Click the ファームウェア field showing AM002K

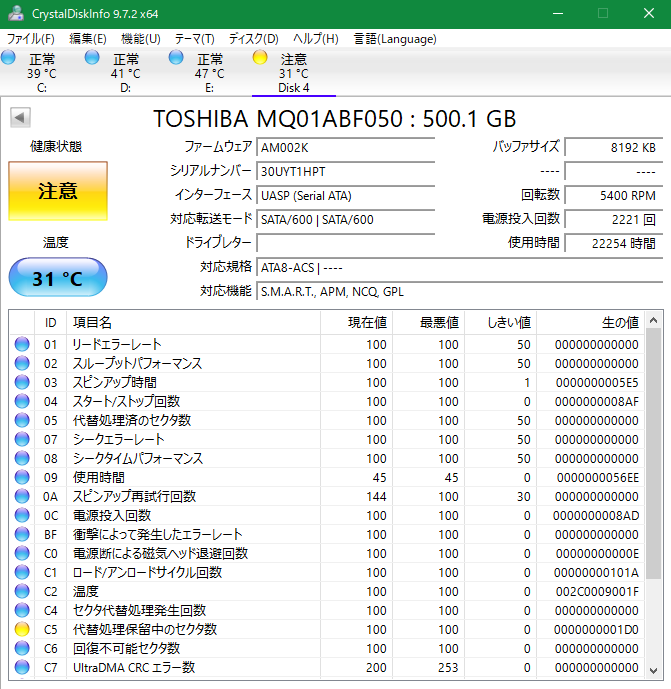click(x=346, y=147)
